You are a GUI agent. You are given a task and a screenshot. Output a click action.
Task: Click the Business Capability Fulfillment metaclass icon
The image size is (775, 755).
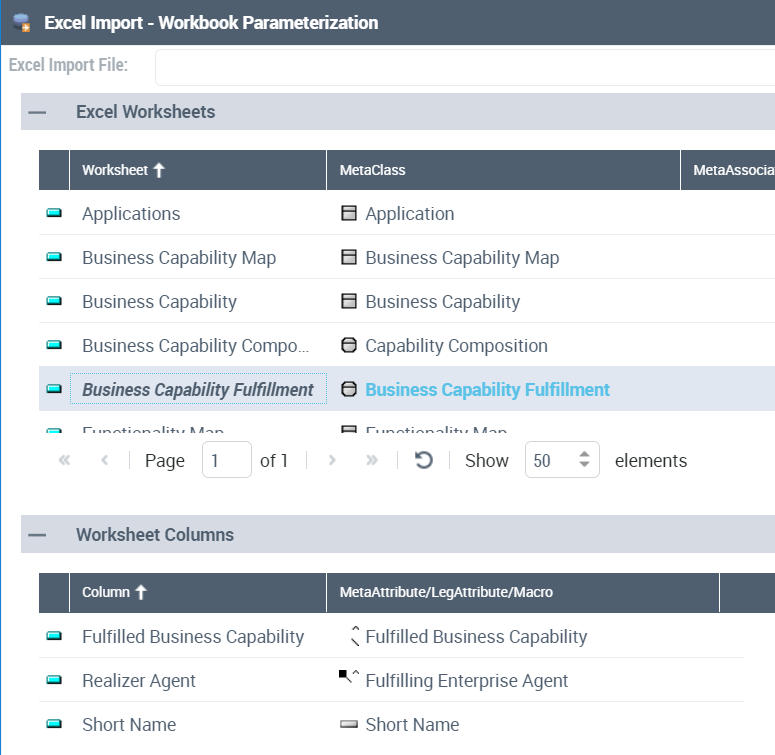point(349,390)
